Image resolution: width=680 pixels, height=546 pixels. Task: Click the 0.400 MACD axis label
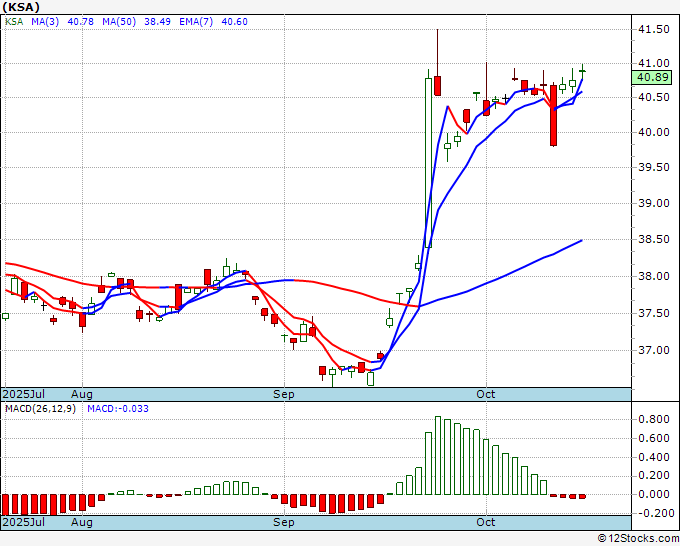654,457
